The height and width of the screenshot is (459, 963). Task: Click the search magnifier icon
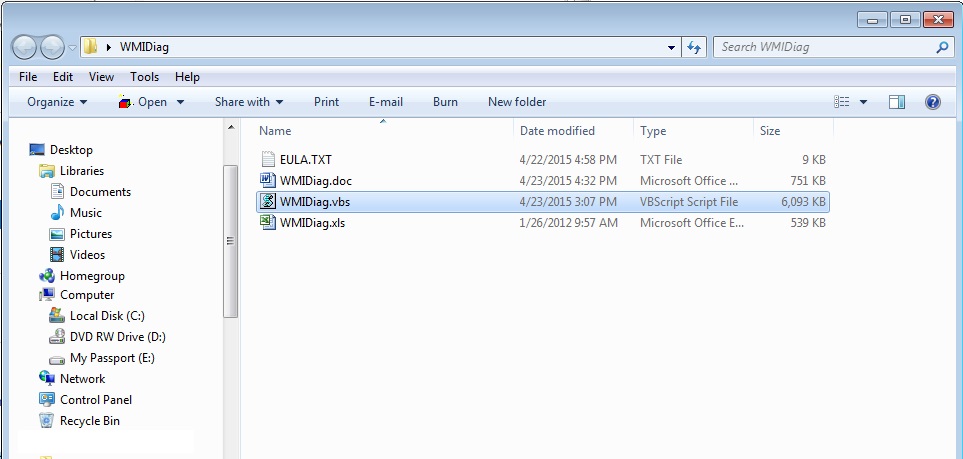(942, 47)
